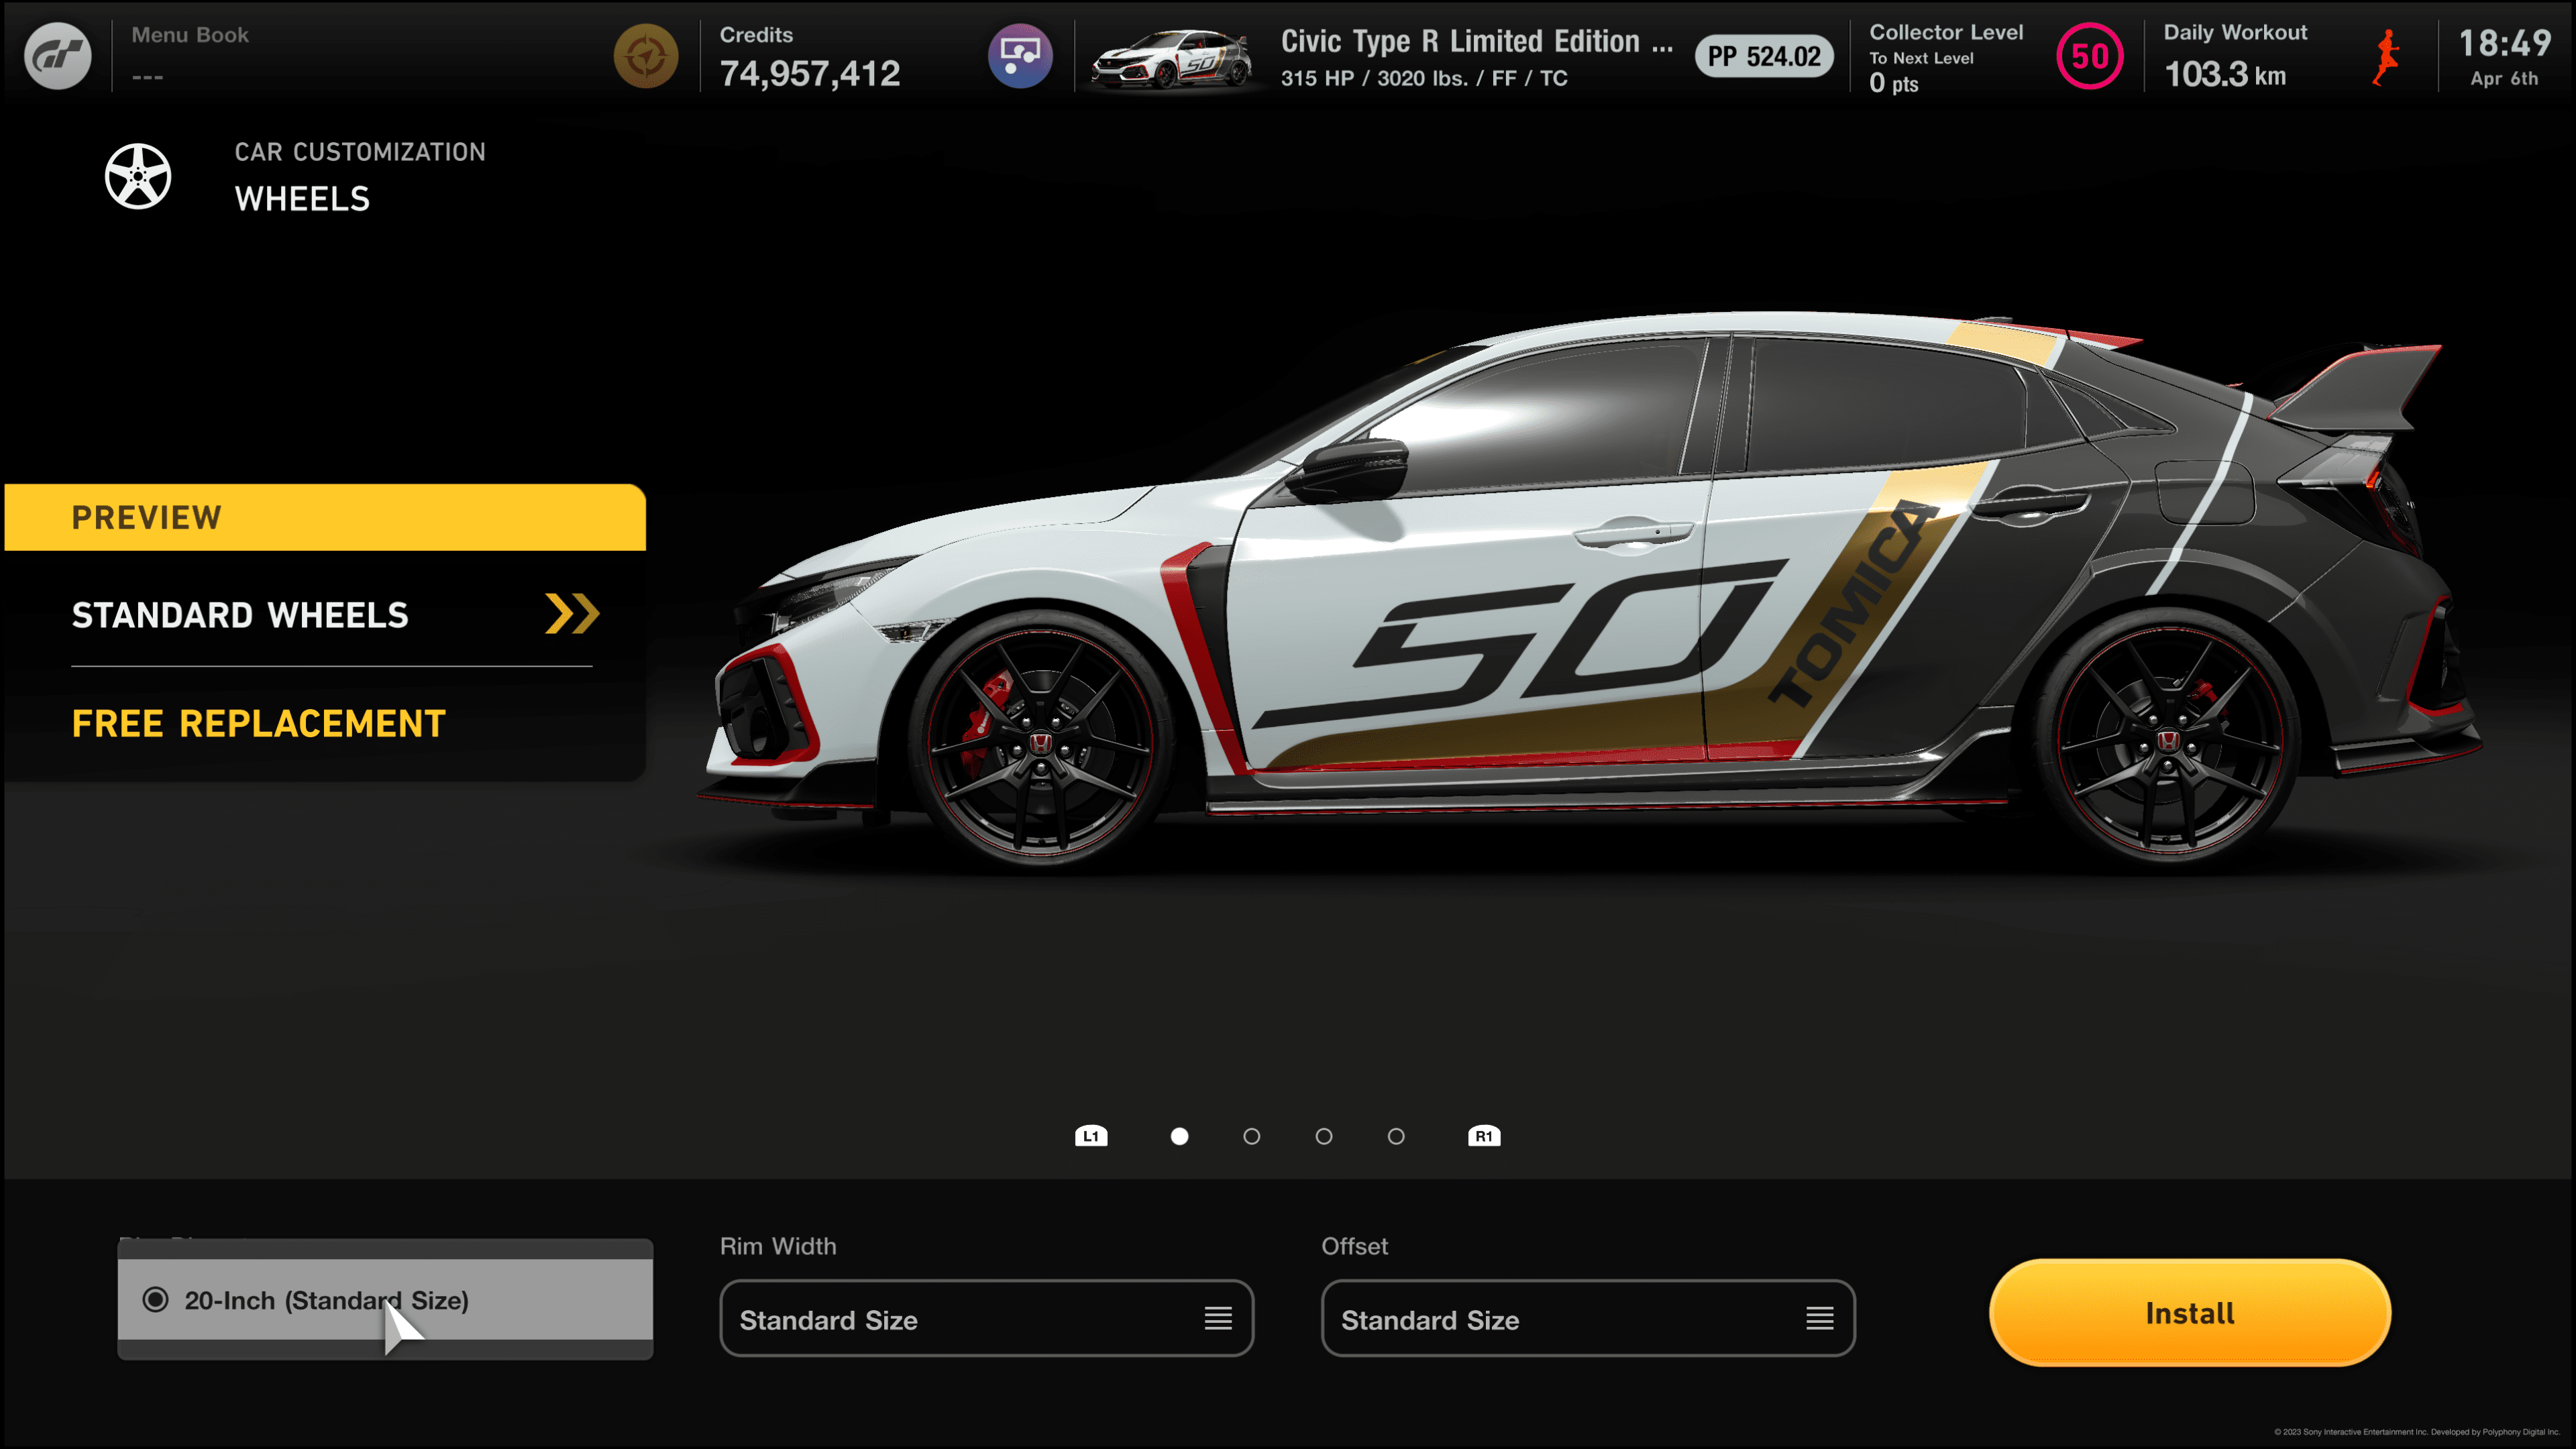Image resolution: width=2576 pixels, height=1449 pixels.
Task: Select the fourth view page dot
Action: coord(1396,1136)
